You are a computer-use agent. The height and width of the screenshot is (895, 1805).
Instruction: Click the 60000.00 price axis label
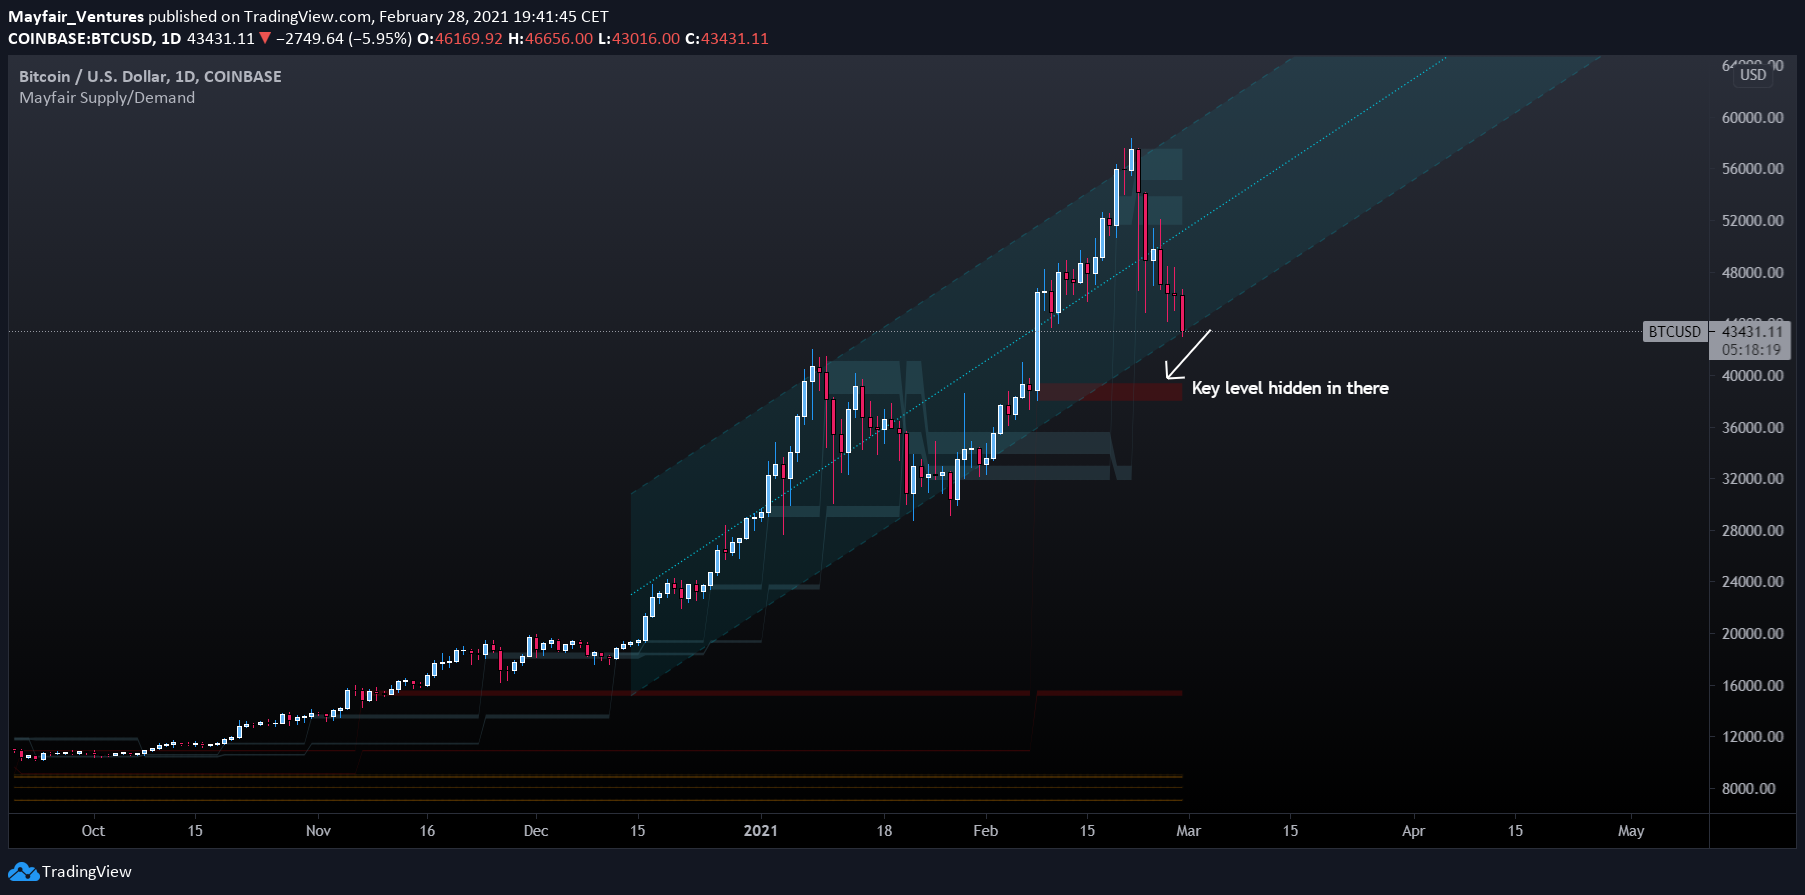point(1752,117)
